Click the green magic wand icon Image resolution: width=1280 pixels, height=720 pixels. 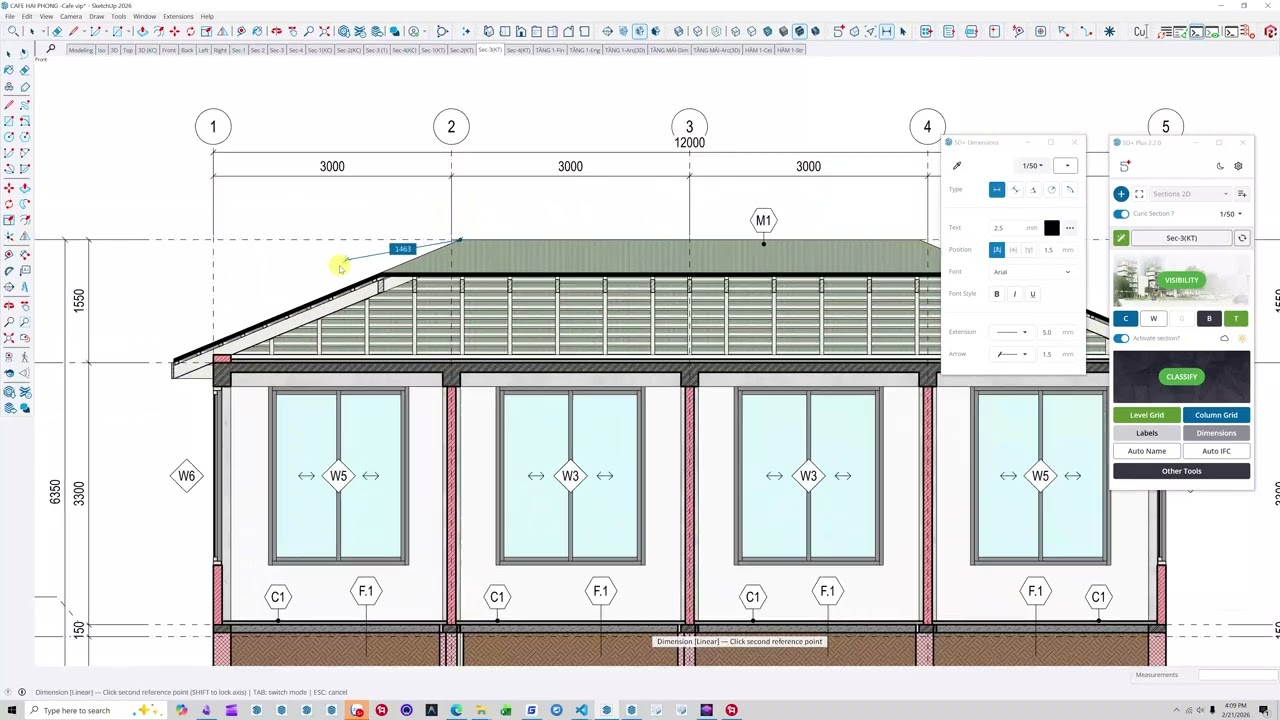(1121, 238)
